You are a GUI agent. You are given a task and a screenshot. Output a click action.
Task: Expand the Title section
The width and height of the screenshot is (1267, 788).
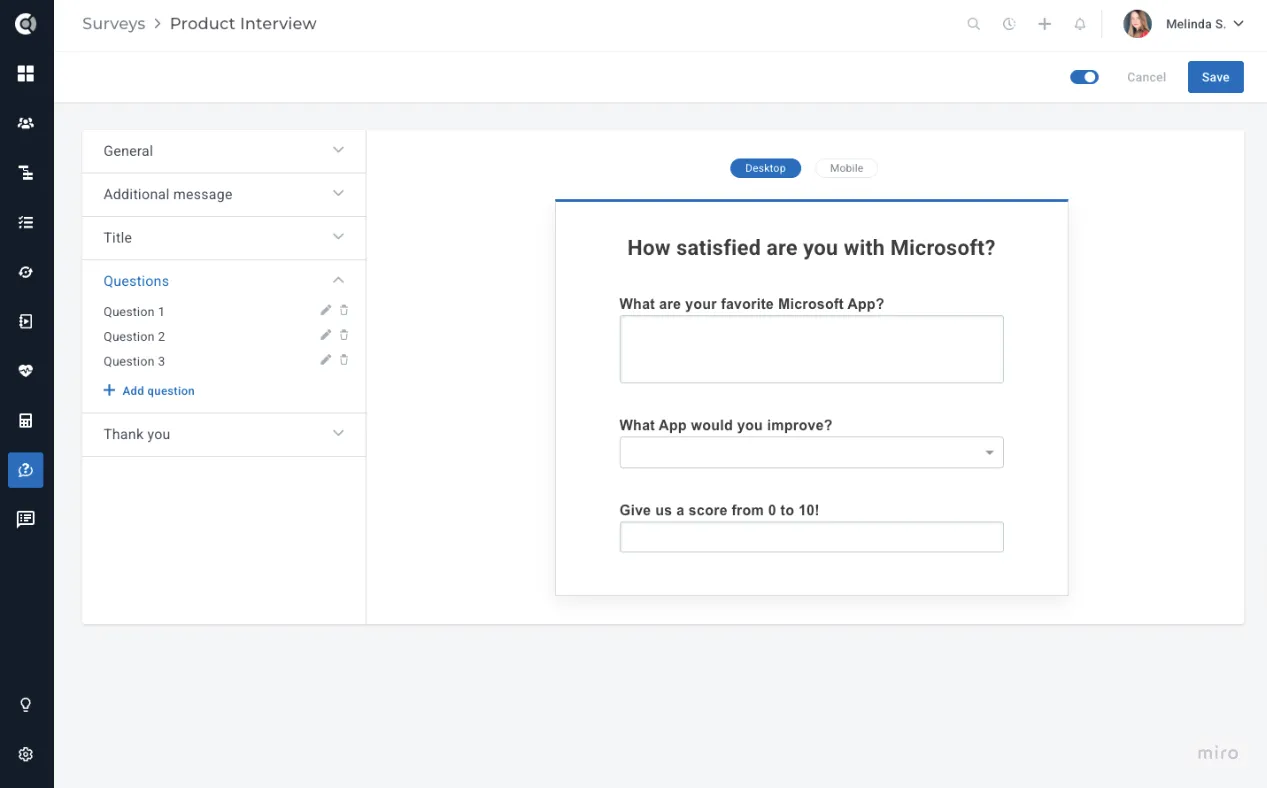pos(224,238)
